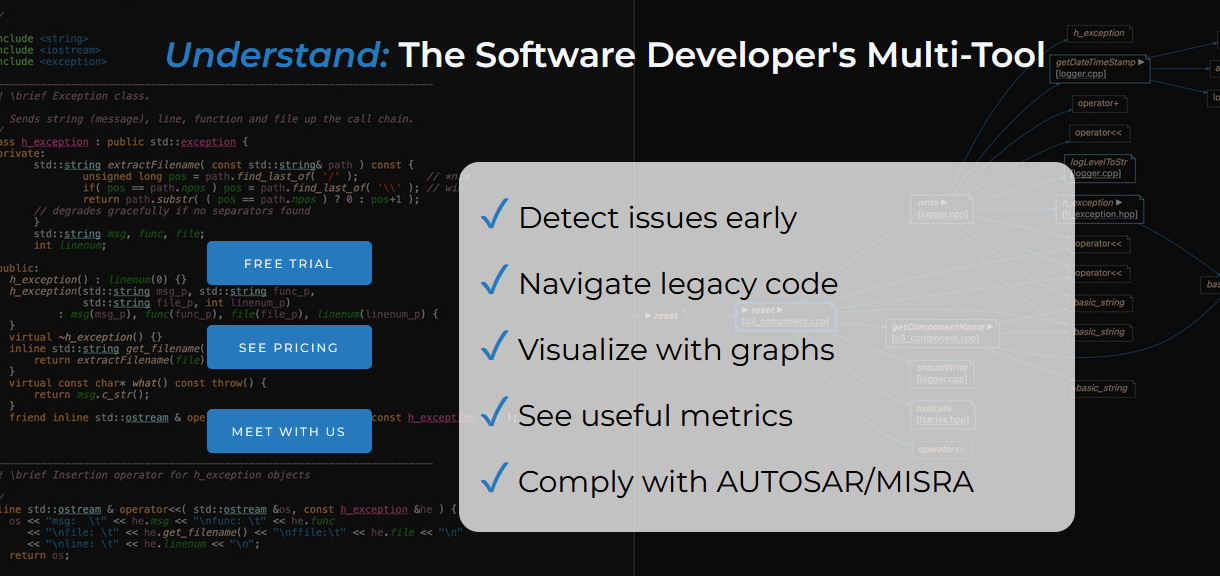Click the 'Comply with AUTOSAR/MISRA' text
The width and height of the screenshot is (1220, 576).
pyautogui.click(x=746, y=482)
